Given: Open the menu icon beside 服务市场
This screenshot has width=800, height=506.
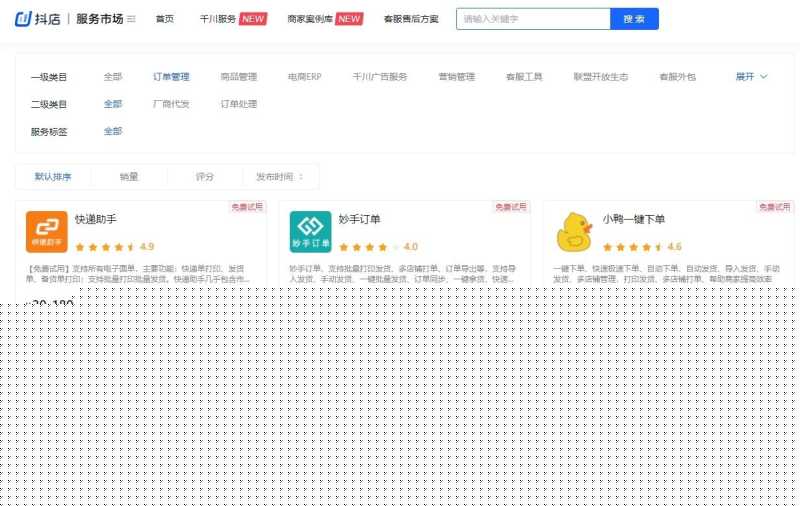Looking at the screenshot, I should [x=131, y=19].
